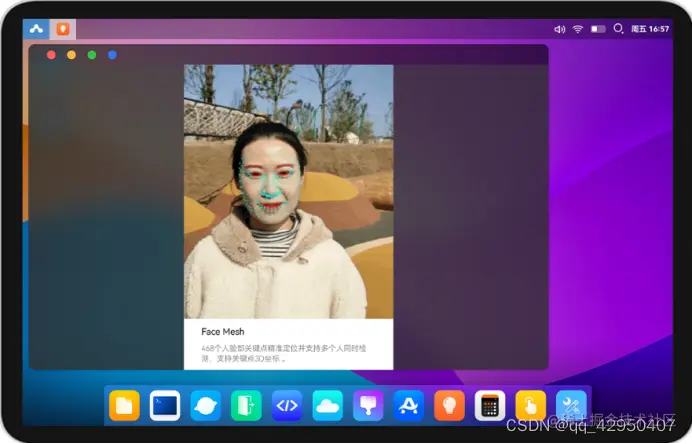The height and width of the screenshot is (444, 692).
Task: Check the battery indicator in the status bar
Action: coord(598,29)
